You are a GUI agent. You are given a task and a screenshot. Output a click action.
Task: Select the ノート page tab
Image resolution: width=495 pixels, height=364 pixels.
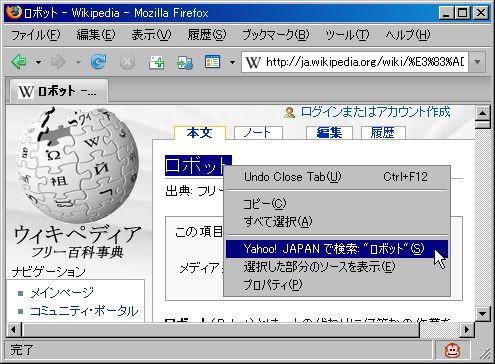tap(258, 133)
